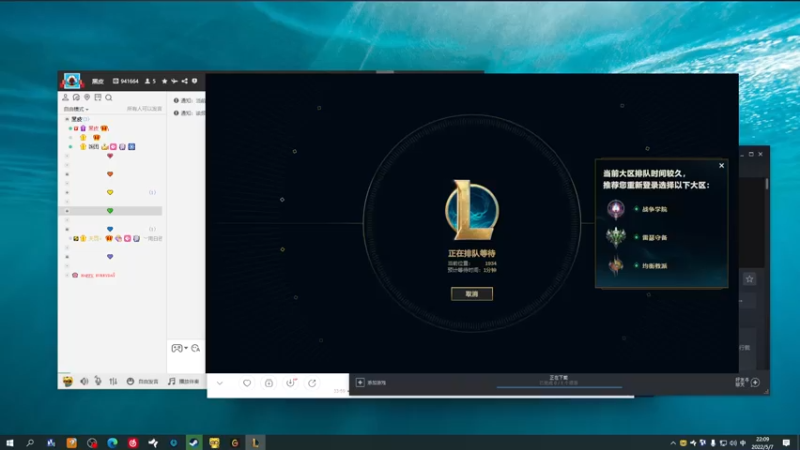Favorite the YY channel with star icon
The height and width of the screenshot is (450, 800).
(164, 81)
